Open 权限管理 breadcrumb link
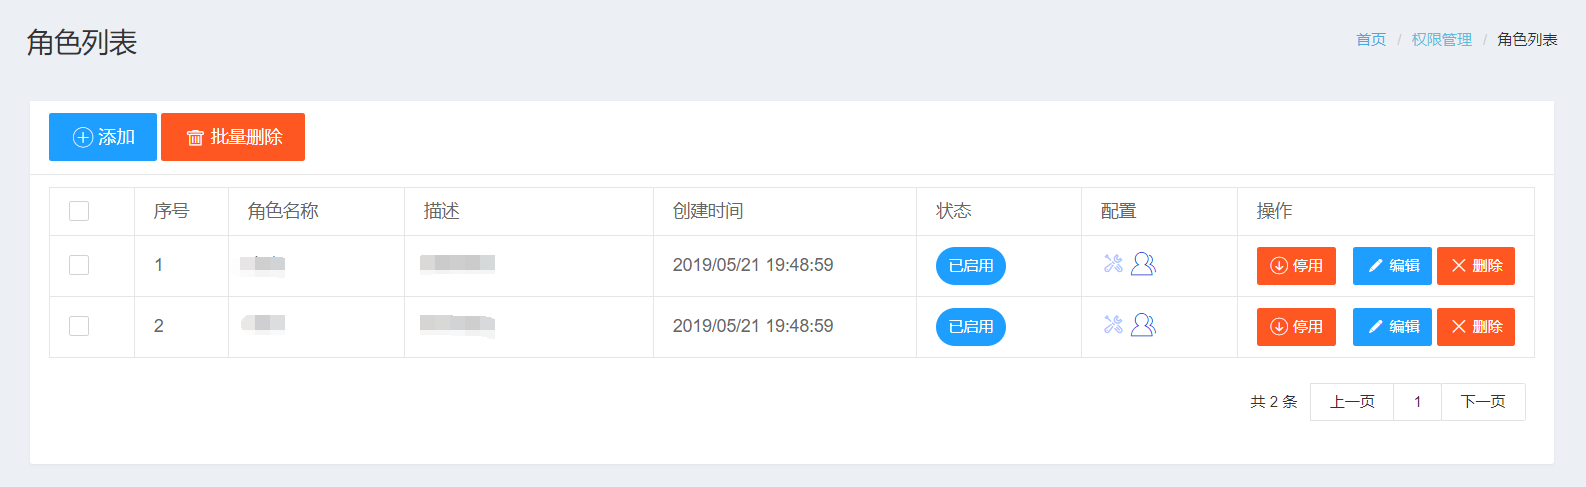This screenshot has width=1586, height=487. 1442,40
